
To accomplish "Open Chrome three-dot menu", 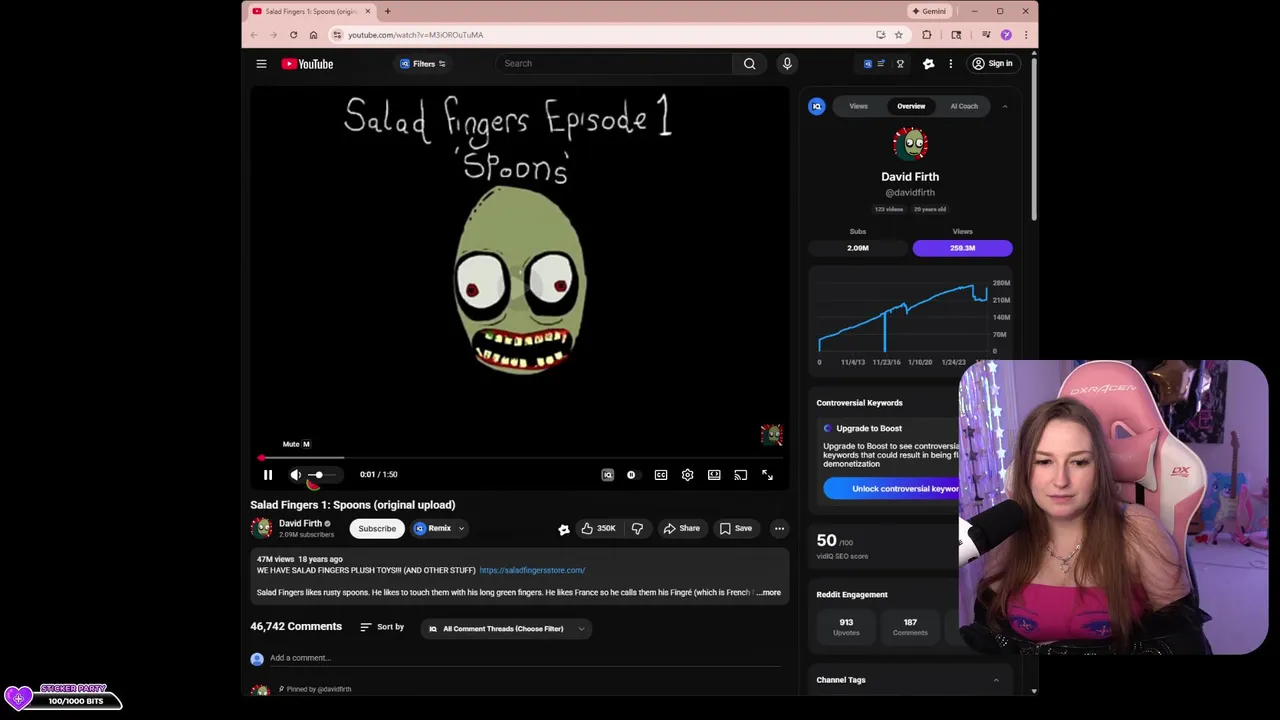I will tap(1025, 35).
